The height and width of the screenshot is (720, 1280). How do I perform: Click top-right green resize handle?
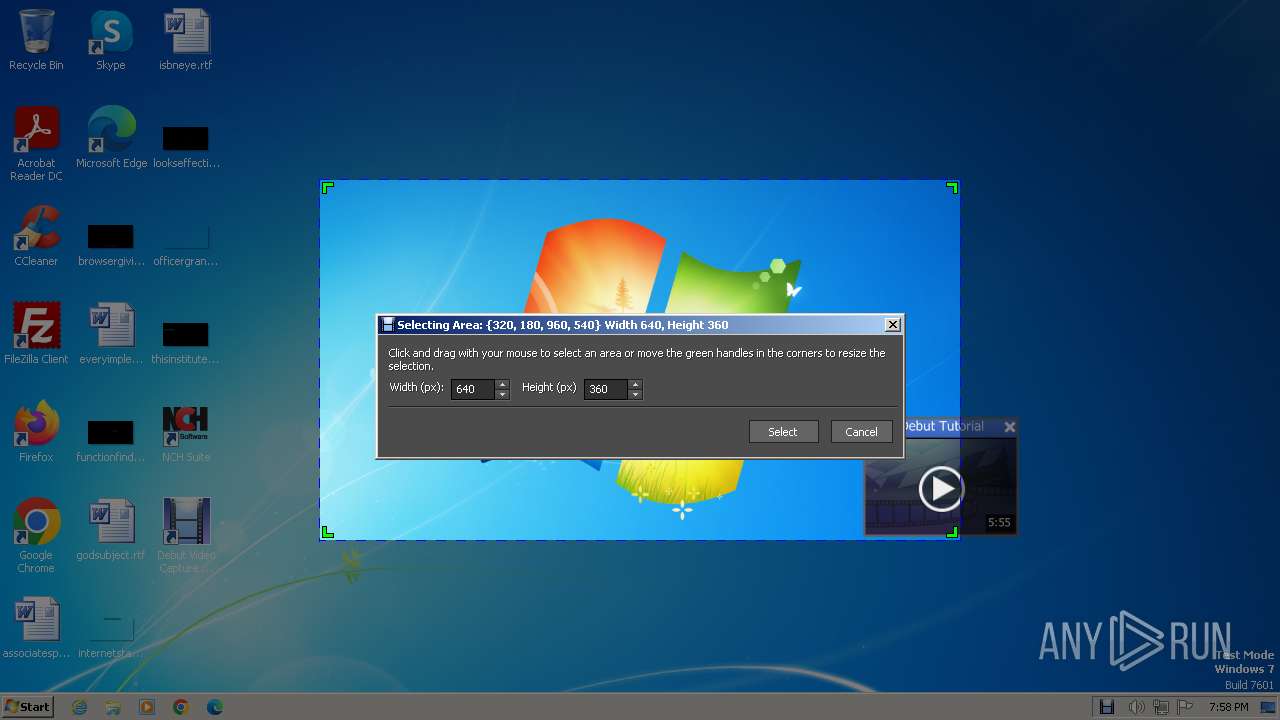(x=953, y=187)
